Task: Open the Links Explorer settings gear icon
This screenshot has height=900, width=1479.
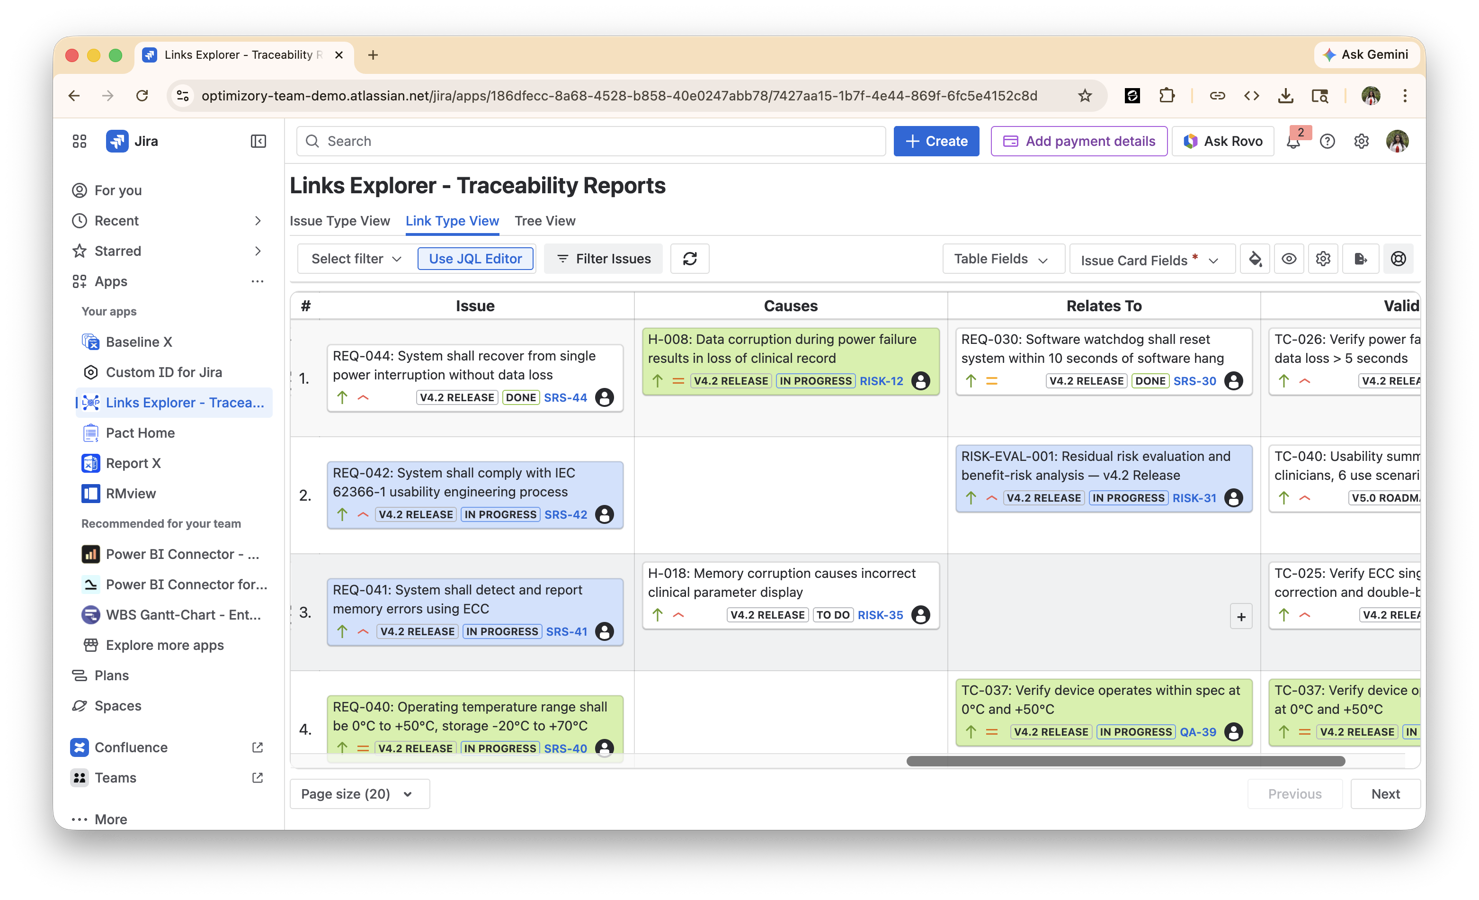Action: click(x=1323, y=258)
